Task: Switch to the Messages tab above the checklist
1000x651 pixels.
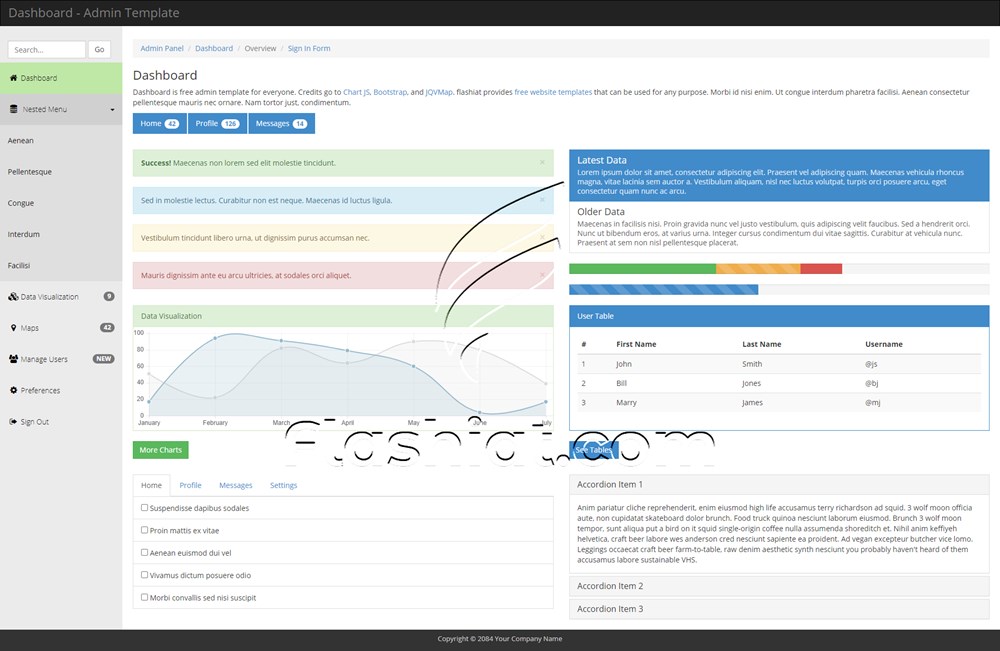Action: [x=235, y=485]
